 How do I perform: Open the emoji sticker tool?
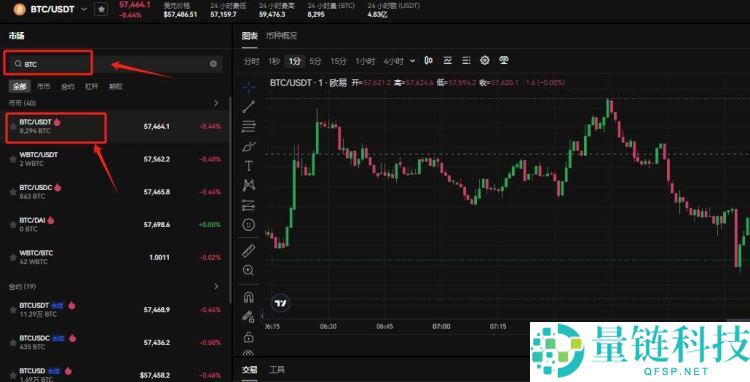(249, 224)
